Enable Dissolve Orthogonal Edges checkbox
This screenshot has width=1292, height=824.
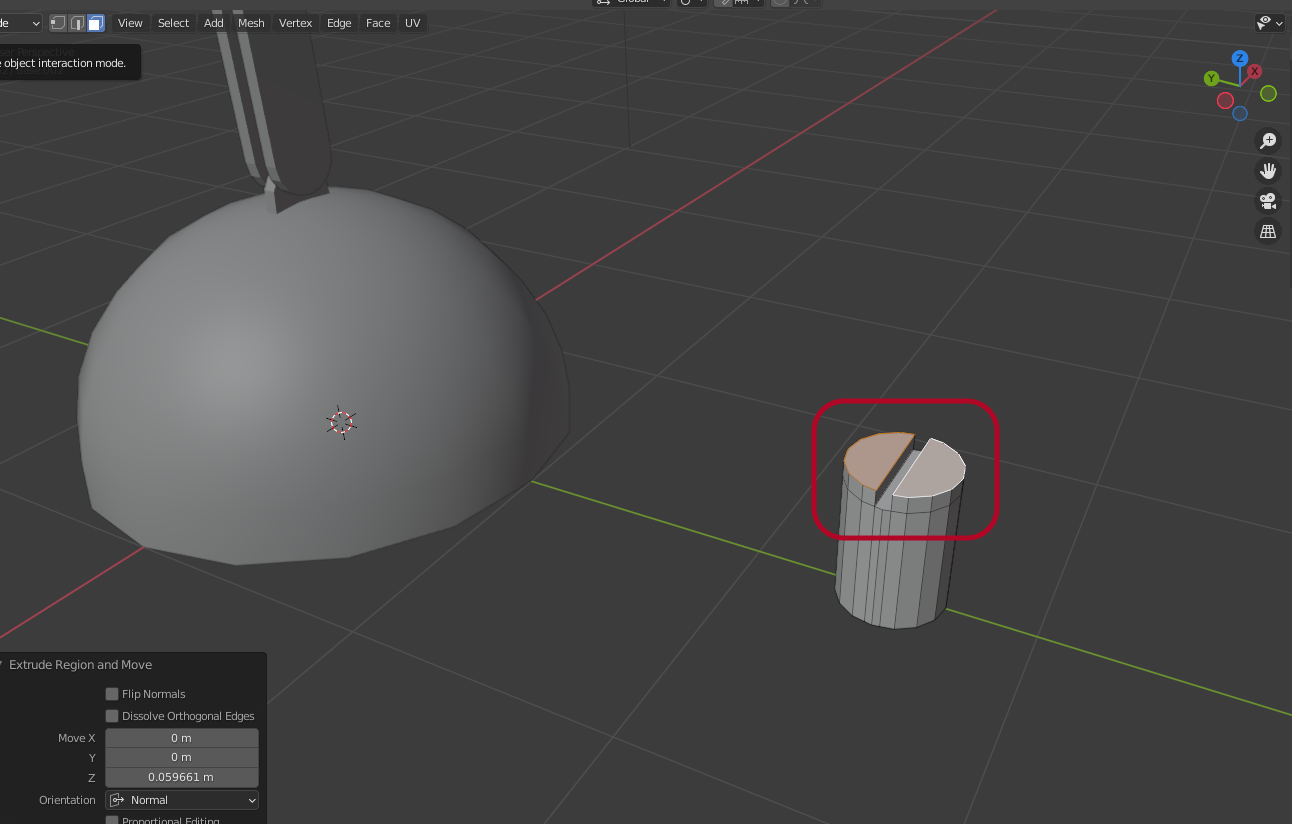click(x=112, y=716)
